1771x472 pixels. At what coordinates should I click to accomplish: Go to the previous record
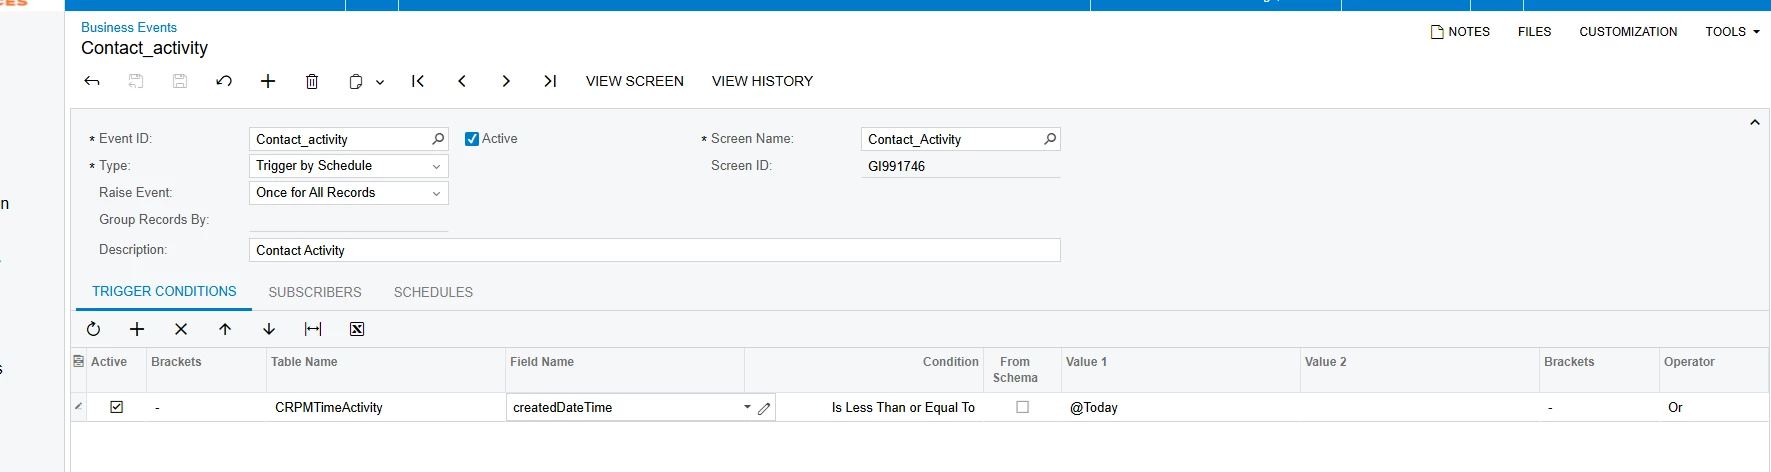tap(462, 81)
